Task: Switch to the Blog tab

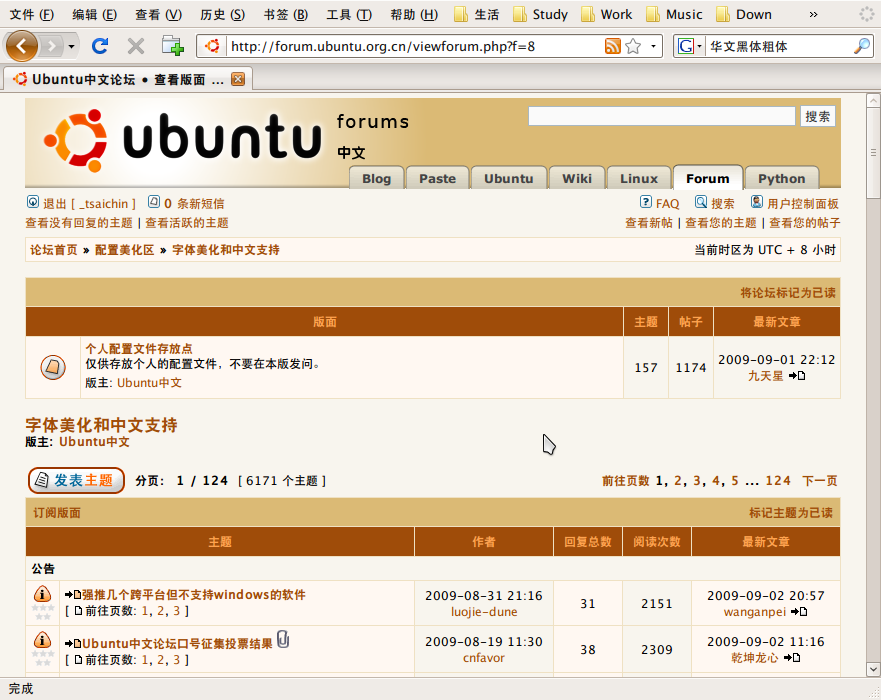Action: (x=376, y=178)
